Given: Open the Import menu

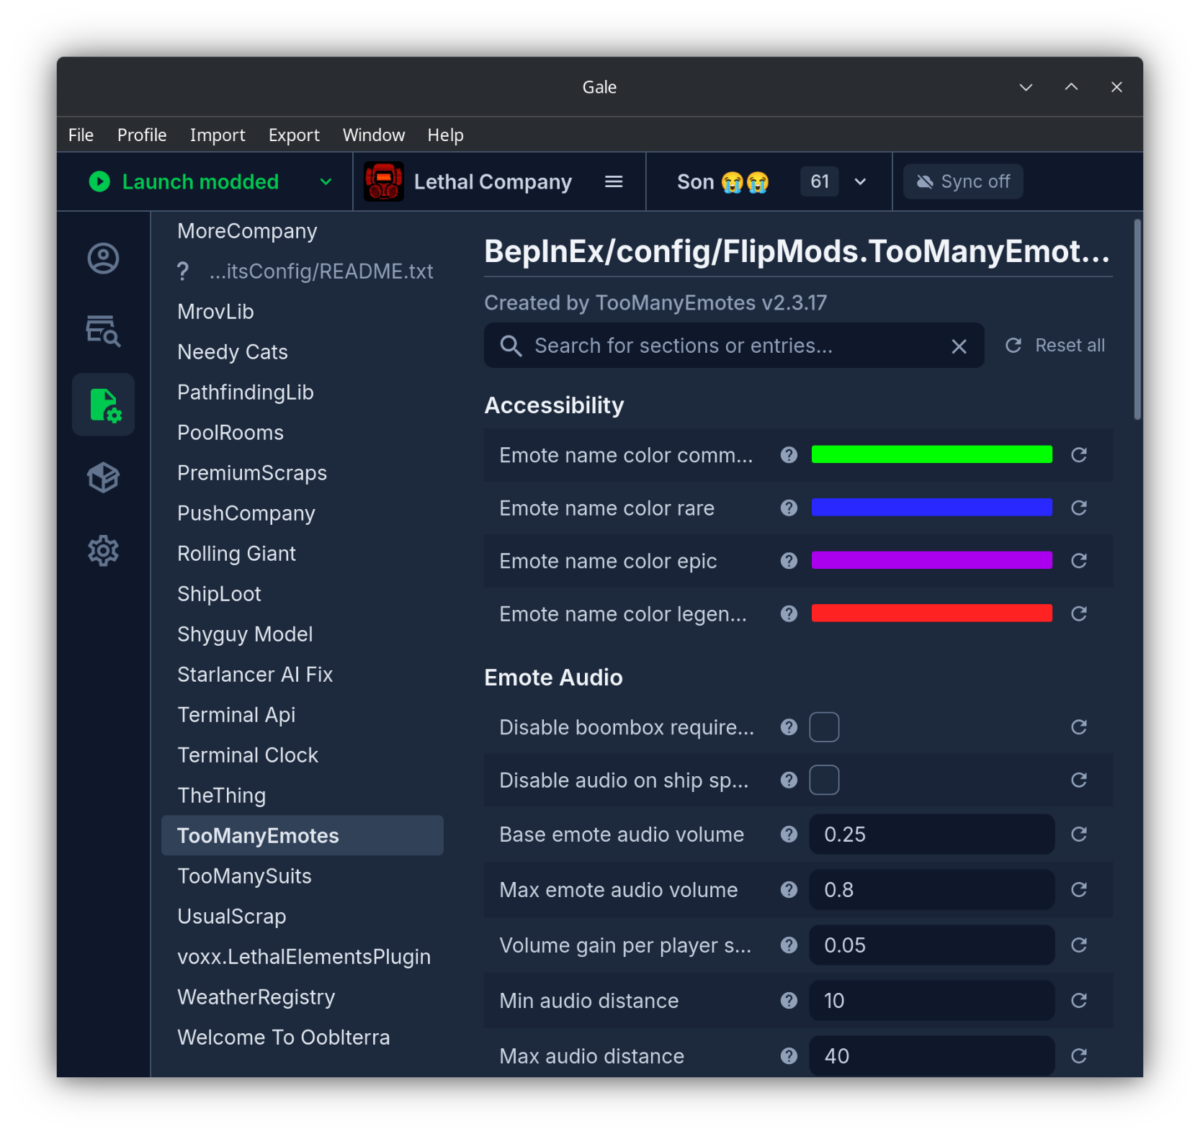Looking at the screenshot, I should 217,135.
